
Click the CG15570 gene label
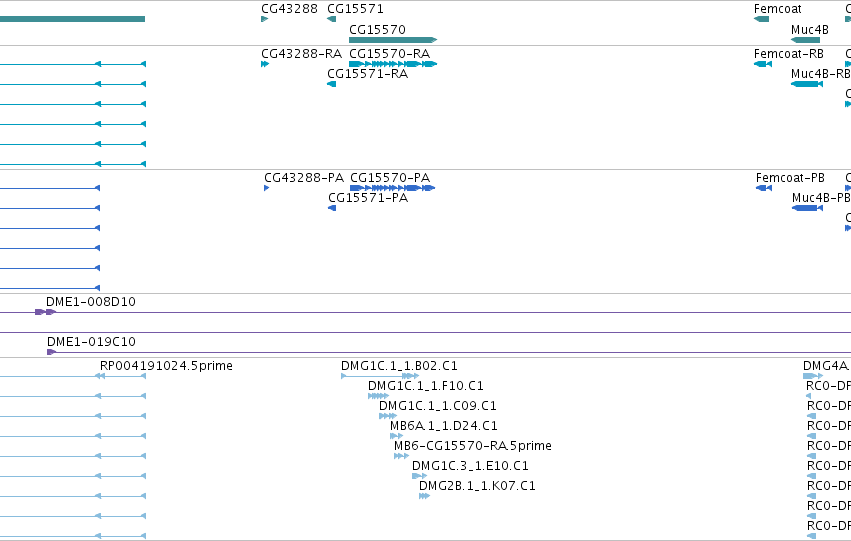(377, 29)
